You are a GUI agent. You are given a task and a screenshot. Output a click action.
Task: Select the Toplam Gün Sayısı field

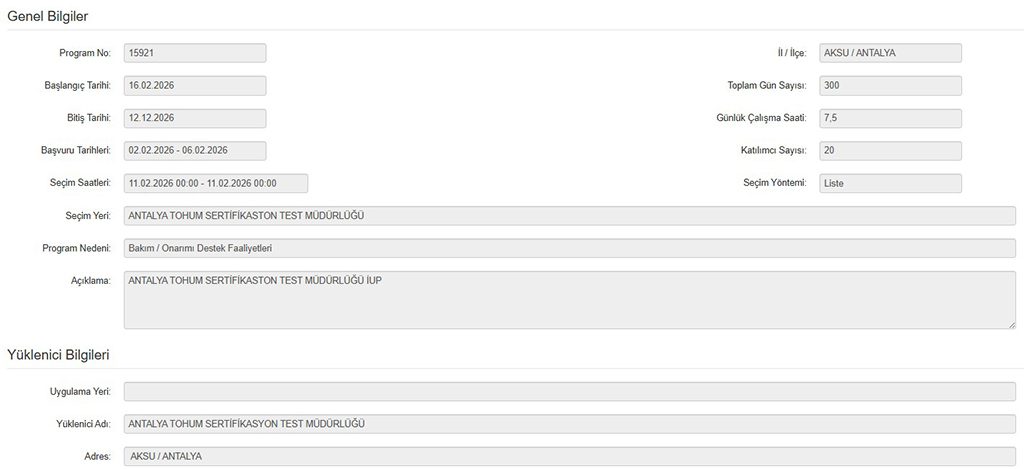890,86
